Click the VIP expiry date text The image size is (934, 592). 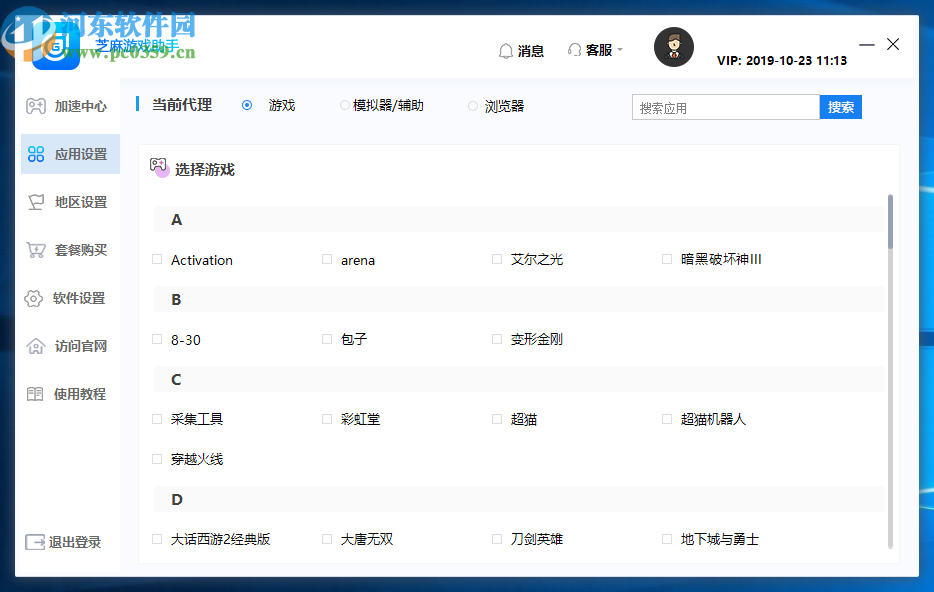[782, 61]
